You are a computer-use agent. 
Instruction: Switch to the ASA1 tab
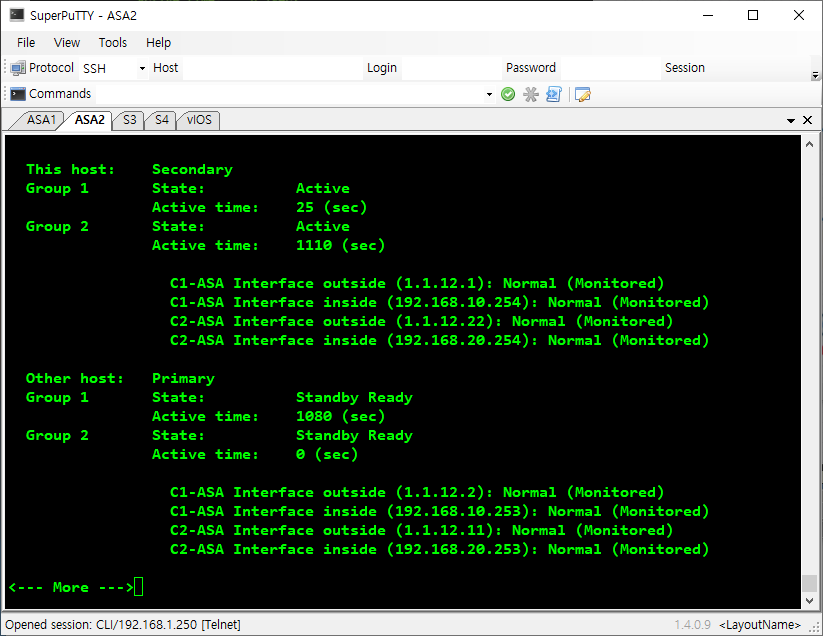point(41,120)
